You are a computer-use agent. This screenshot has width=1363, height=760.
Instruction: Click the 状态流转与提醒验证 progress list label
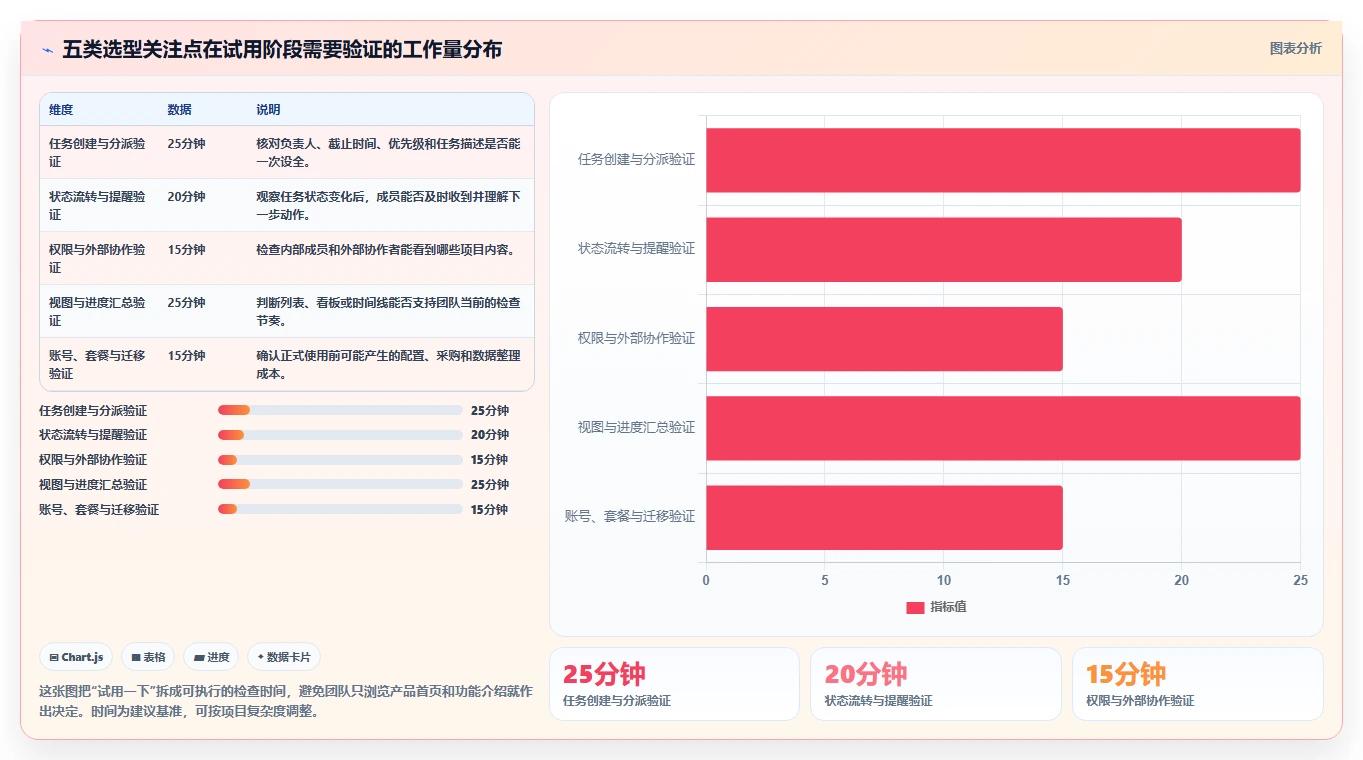(x=93, y=435)
